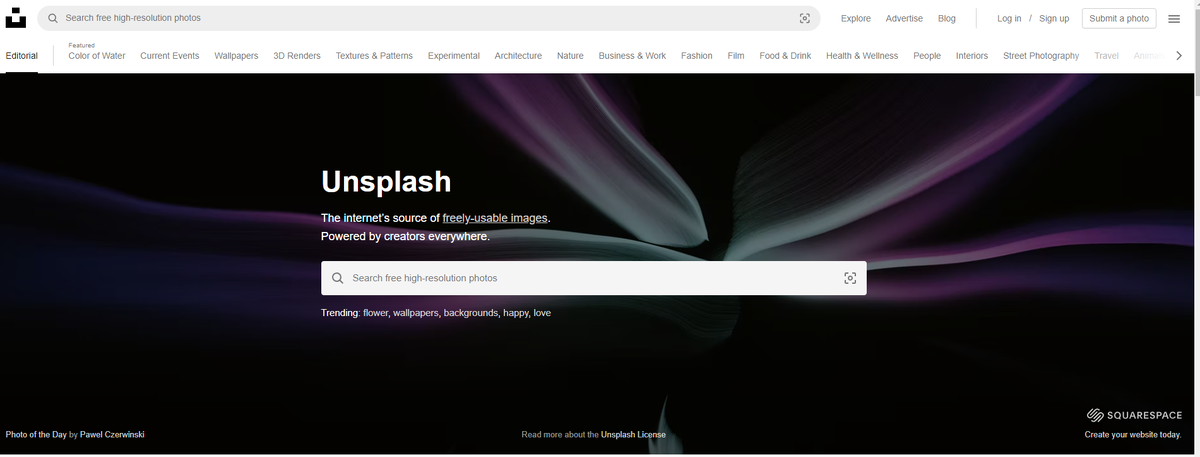Viewport: 1200px width, 457px height.
Task: Open Health & Wellness category
Action: click(x=862, y=56)
